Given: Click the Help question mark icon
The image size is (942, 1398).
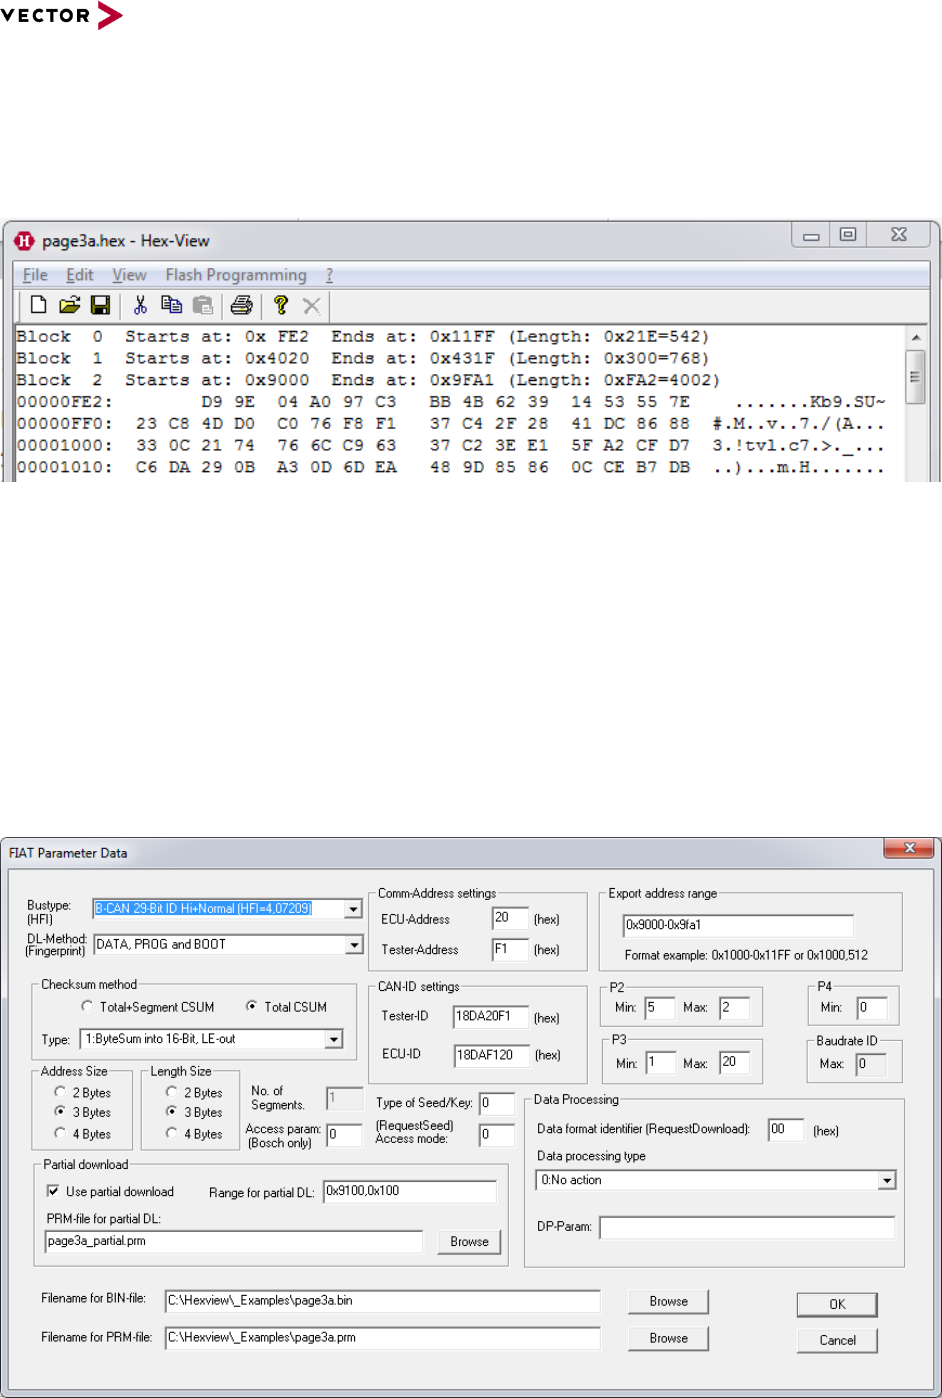Looking at the screenshot, I should coord(281,305).
